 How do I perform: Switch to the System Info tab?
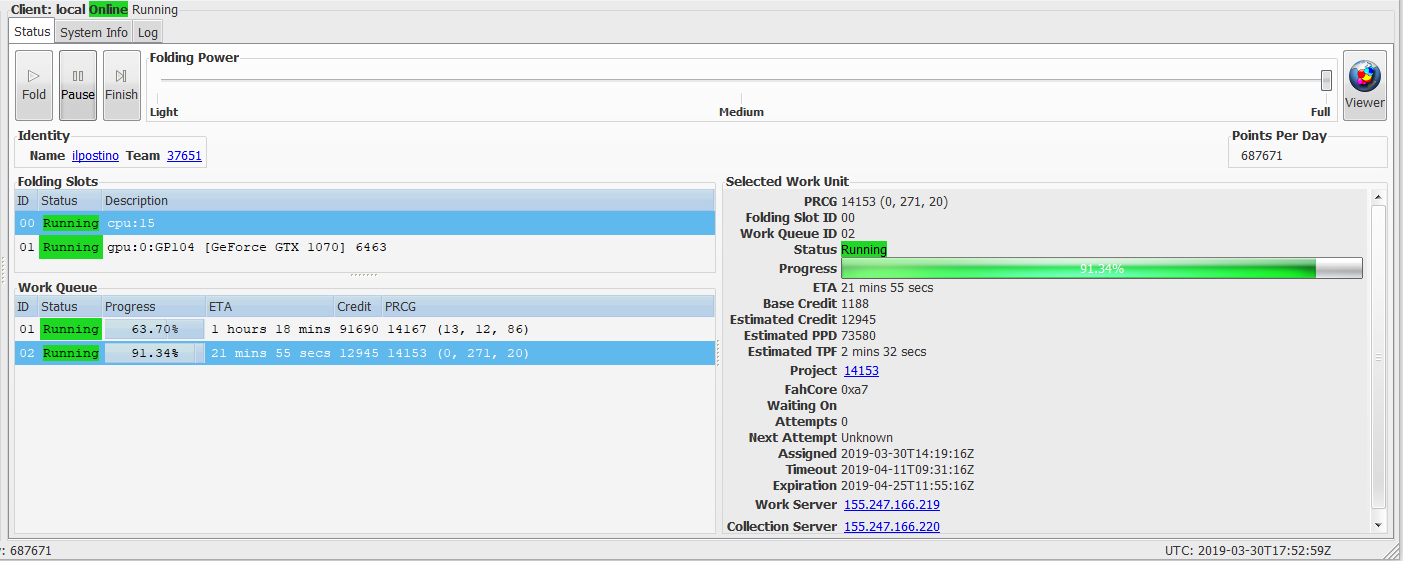(x=94, y=32)
